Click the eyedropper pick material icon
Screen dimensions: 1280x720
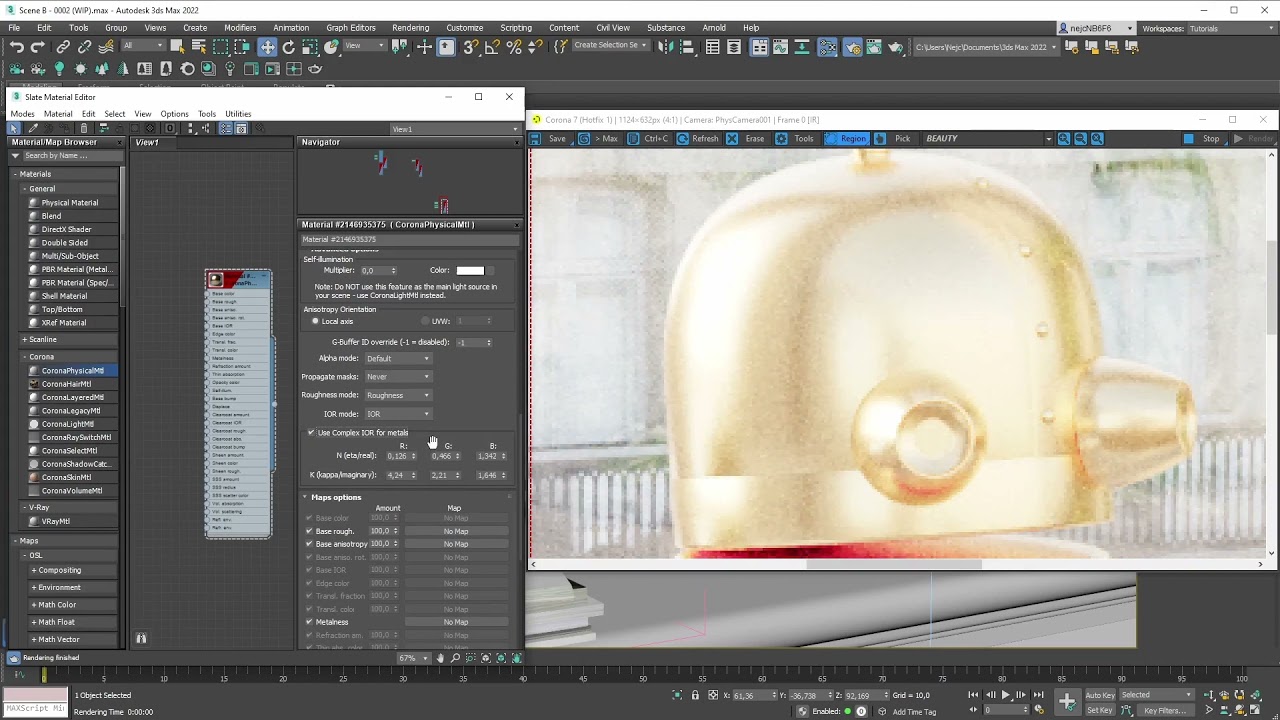(x=32, y=128)
